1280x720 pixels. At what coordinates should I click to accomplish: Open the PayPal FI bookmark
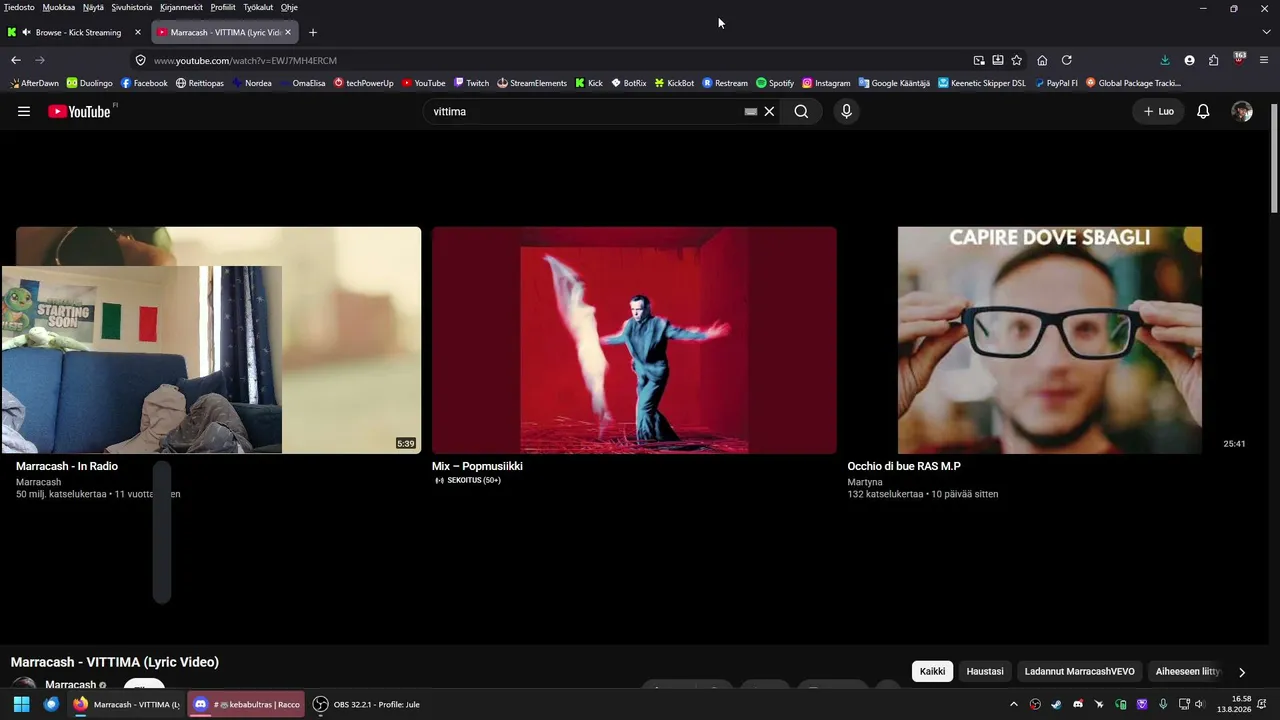tap(1056, 83)
